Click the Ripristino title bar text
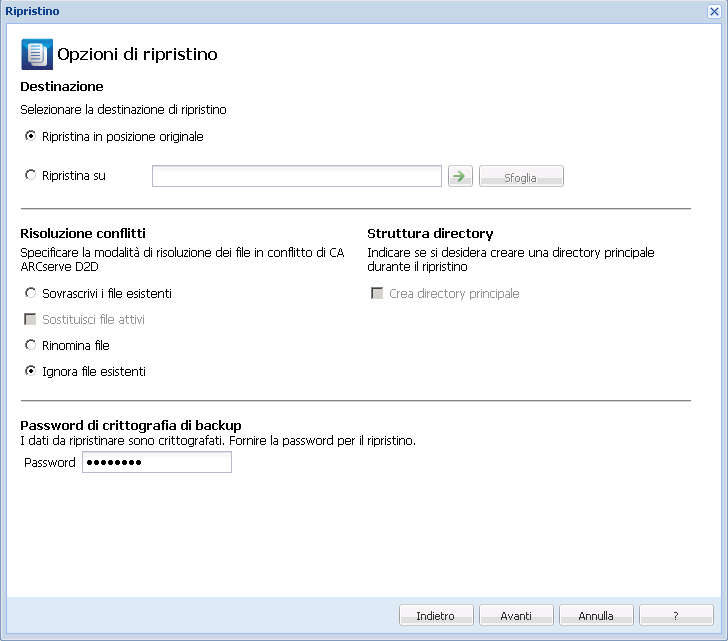The width and height of the screenshot is (728, 641). 32,11
